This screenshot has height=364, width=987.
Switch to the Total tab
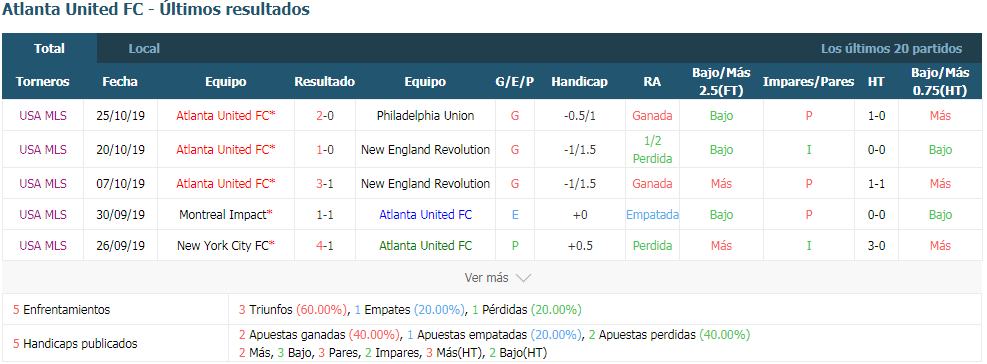click(49, 48)
